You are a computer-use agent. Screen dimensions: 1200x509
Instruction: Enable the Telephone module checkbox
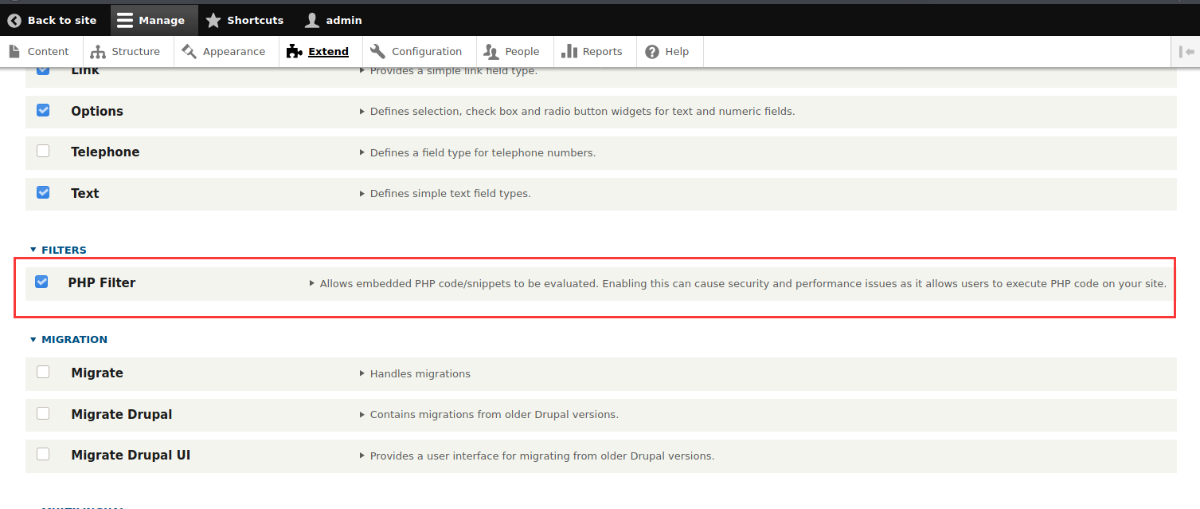[43, 151]
